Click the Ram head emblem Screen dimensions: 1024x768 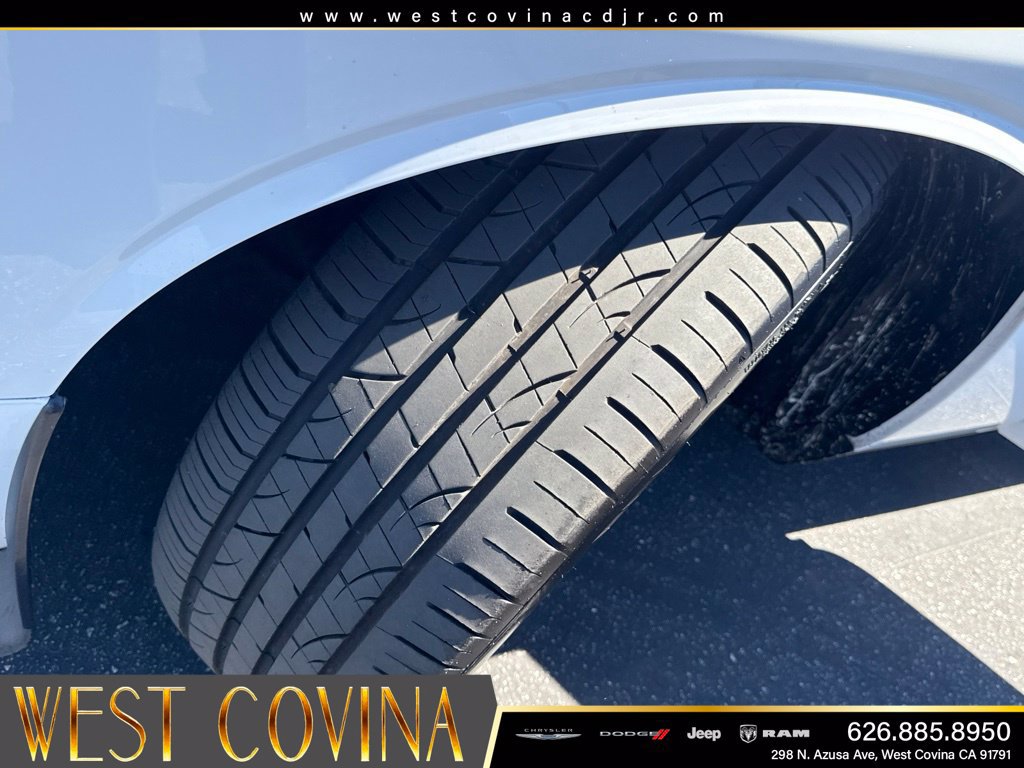coord(748,733)
